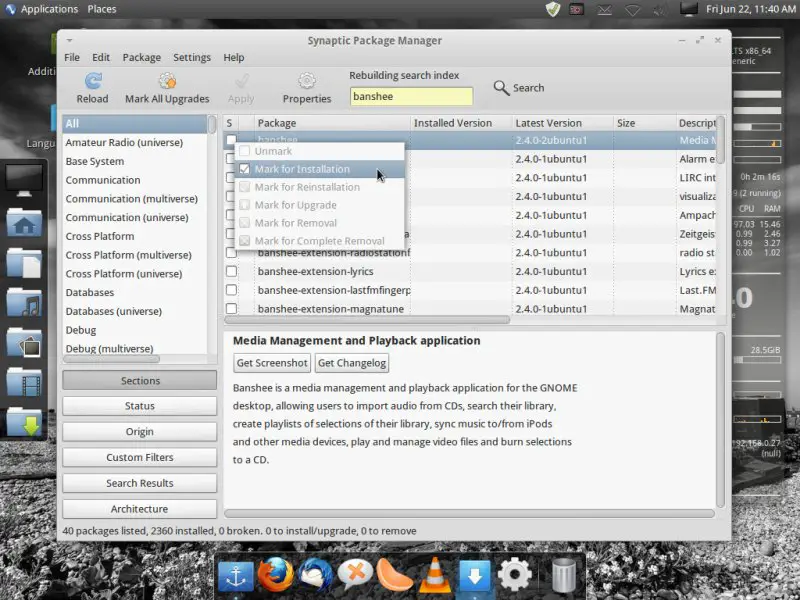Open the pictures folder in left dock
800x600 pixels.
click(x=24, y=342)
